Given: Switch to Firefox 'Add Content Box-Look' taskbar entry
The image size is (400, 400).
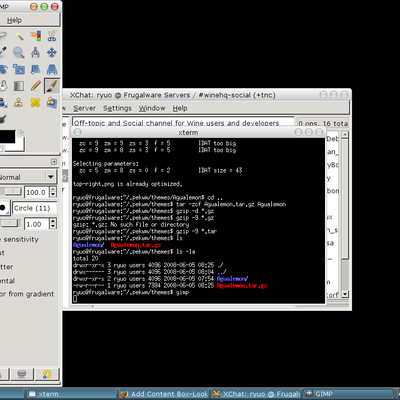Looking at the screenshot, I should [164, 394].
